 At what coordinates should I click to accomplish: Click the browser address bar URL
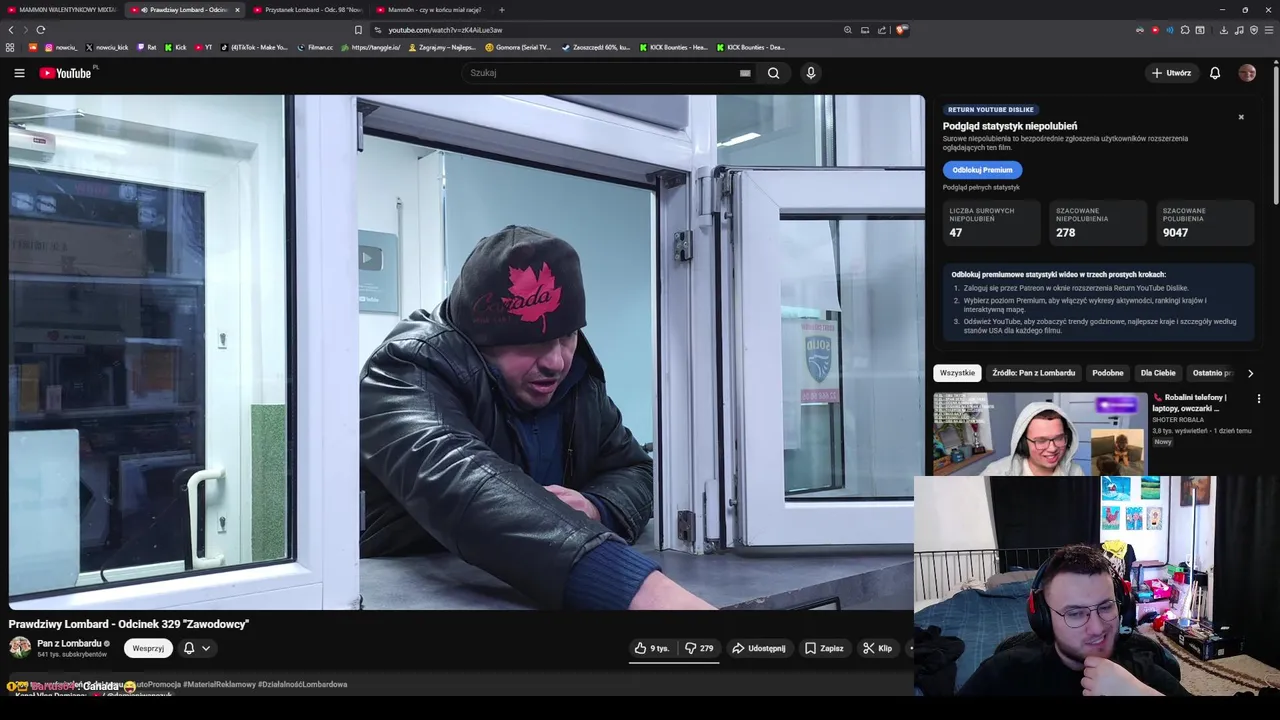[445, 30]
